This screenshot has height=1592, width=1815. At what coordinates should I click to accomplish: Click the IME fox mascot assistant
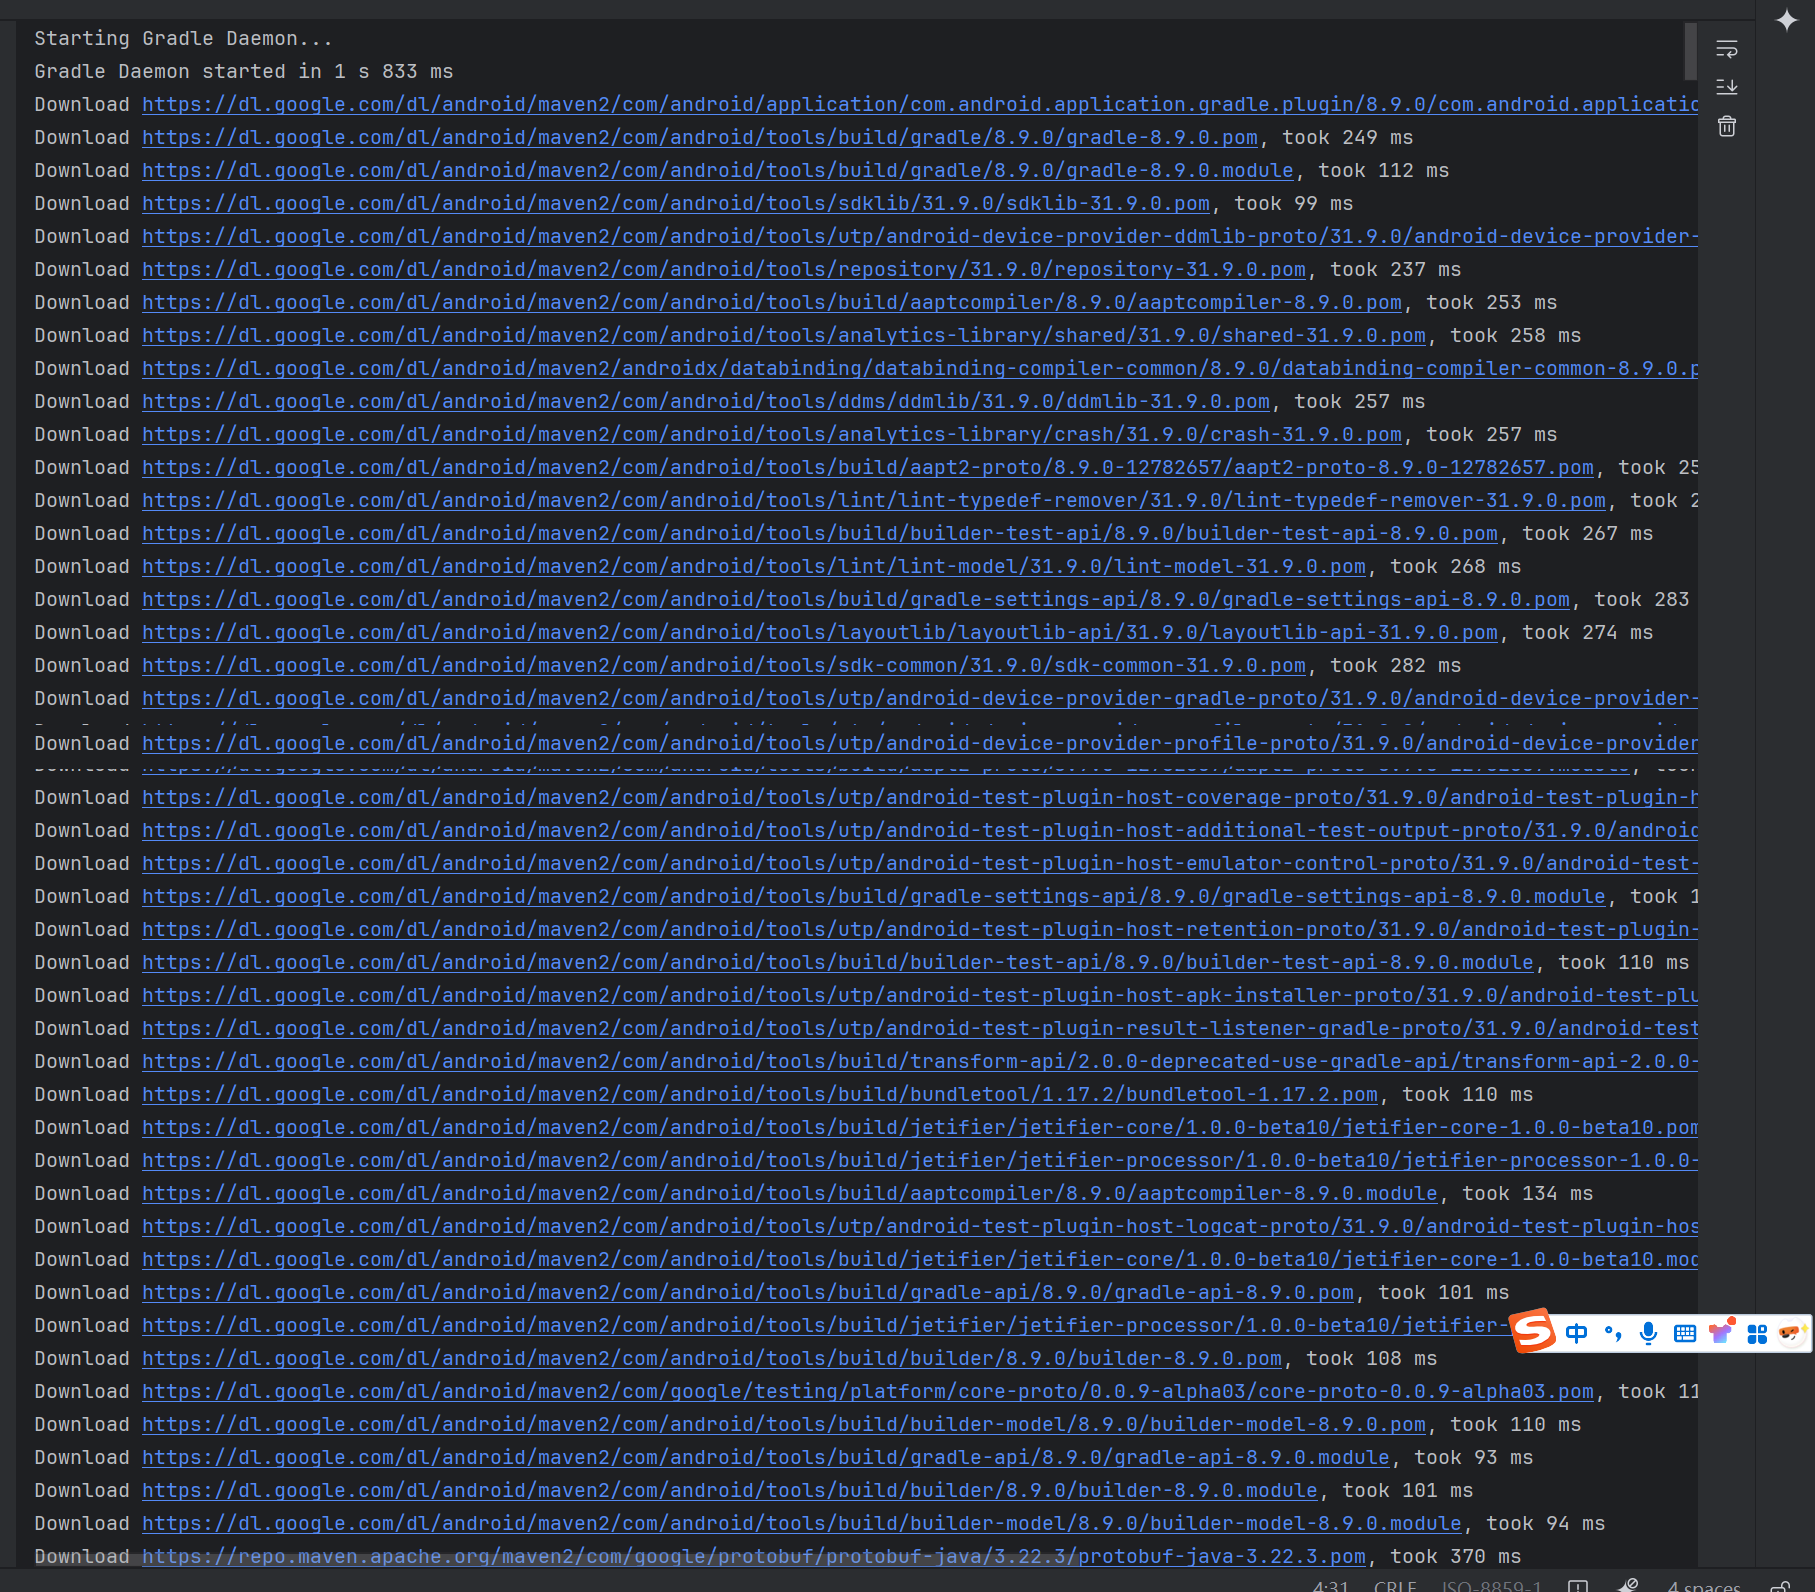[x=1793, y=1333]
